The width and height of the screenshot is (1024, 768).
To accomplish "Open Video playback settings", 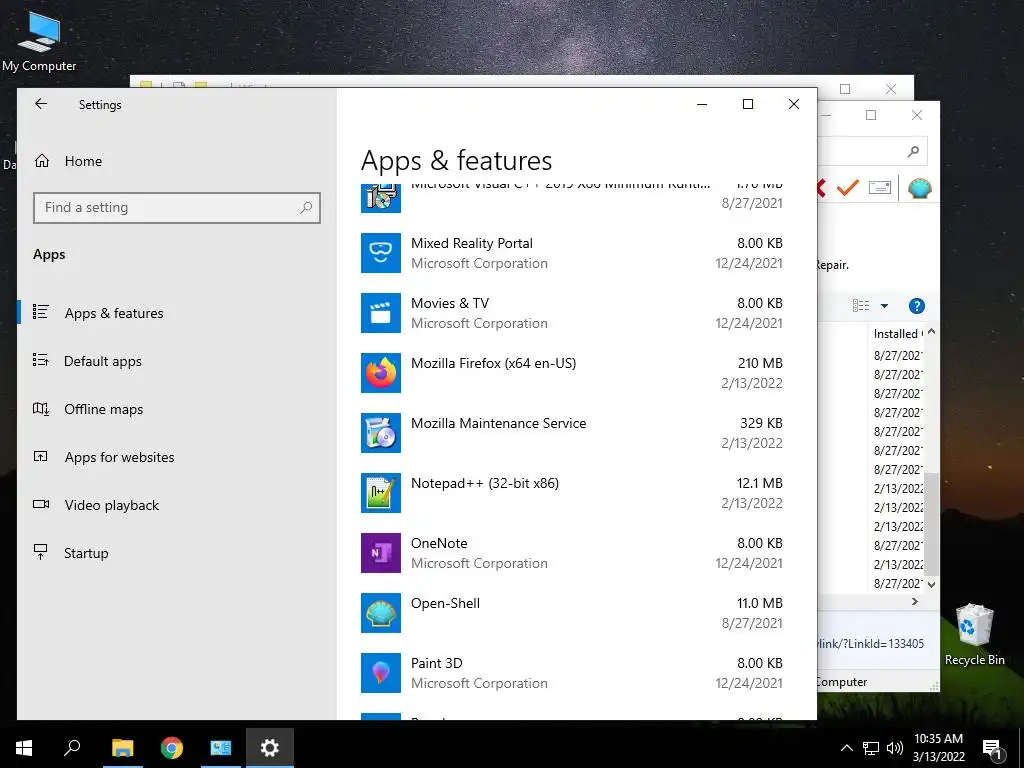I will [111, 505].
